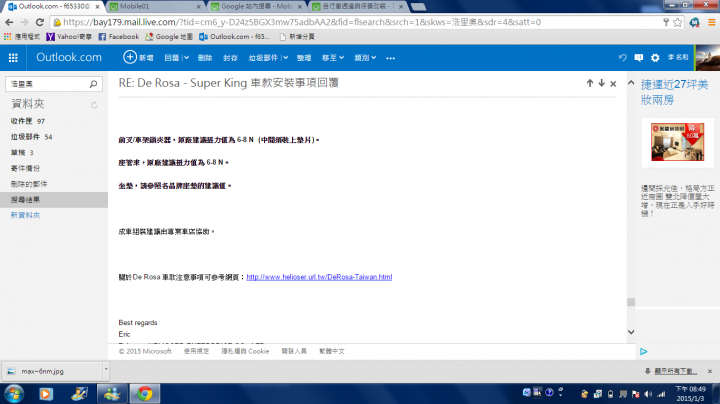This screenshot has height=404, width=720.
Task: Click Archive (封存) in the Outlook toolbar
Action: tap(231, 58)
